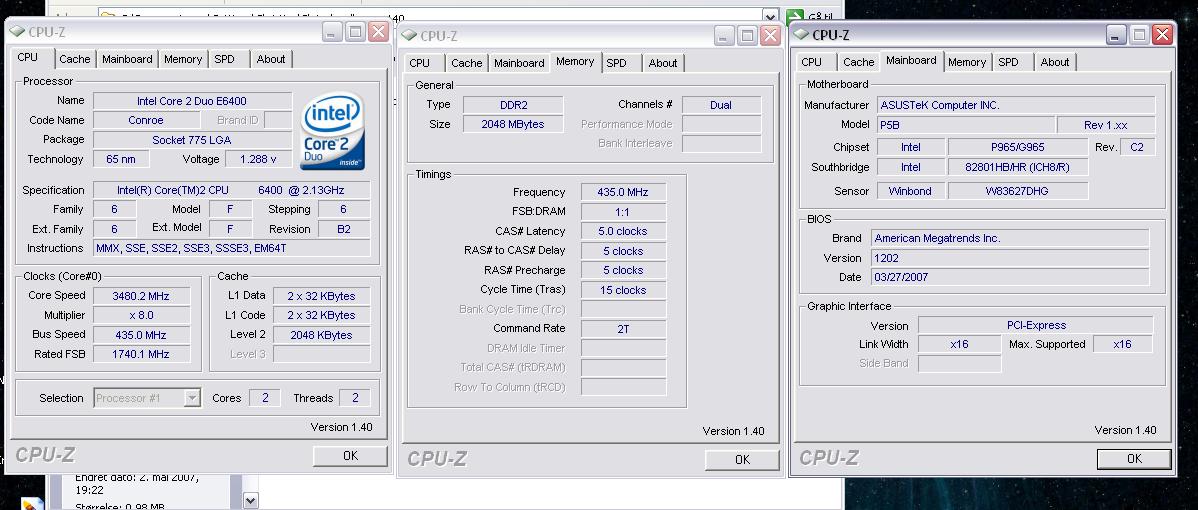
Task: Select Memory tab in middle CPU-Z window
Action: [575, 61]
